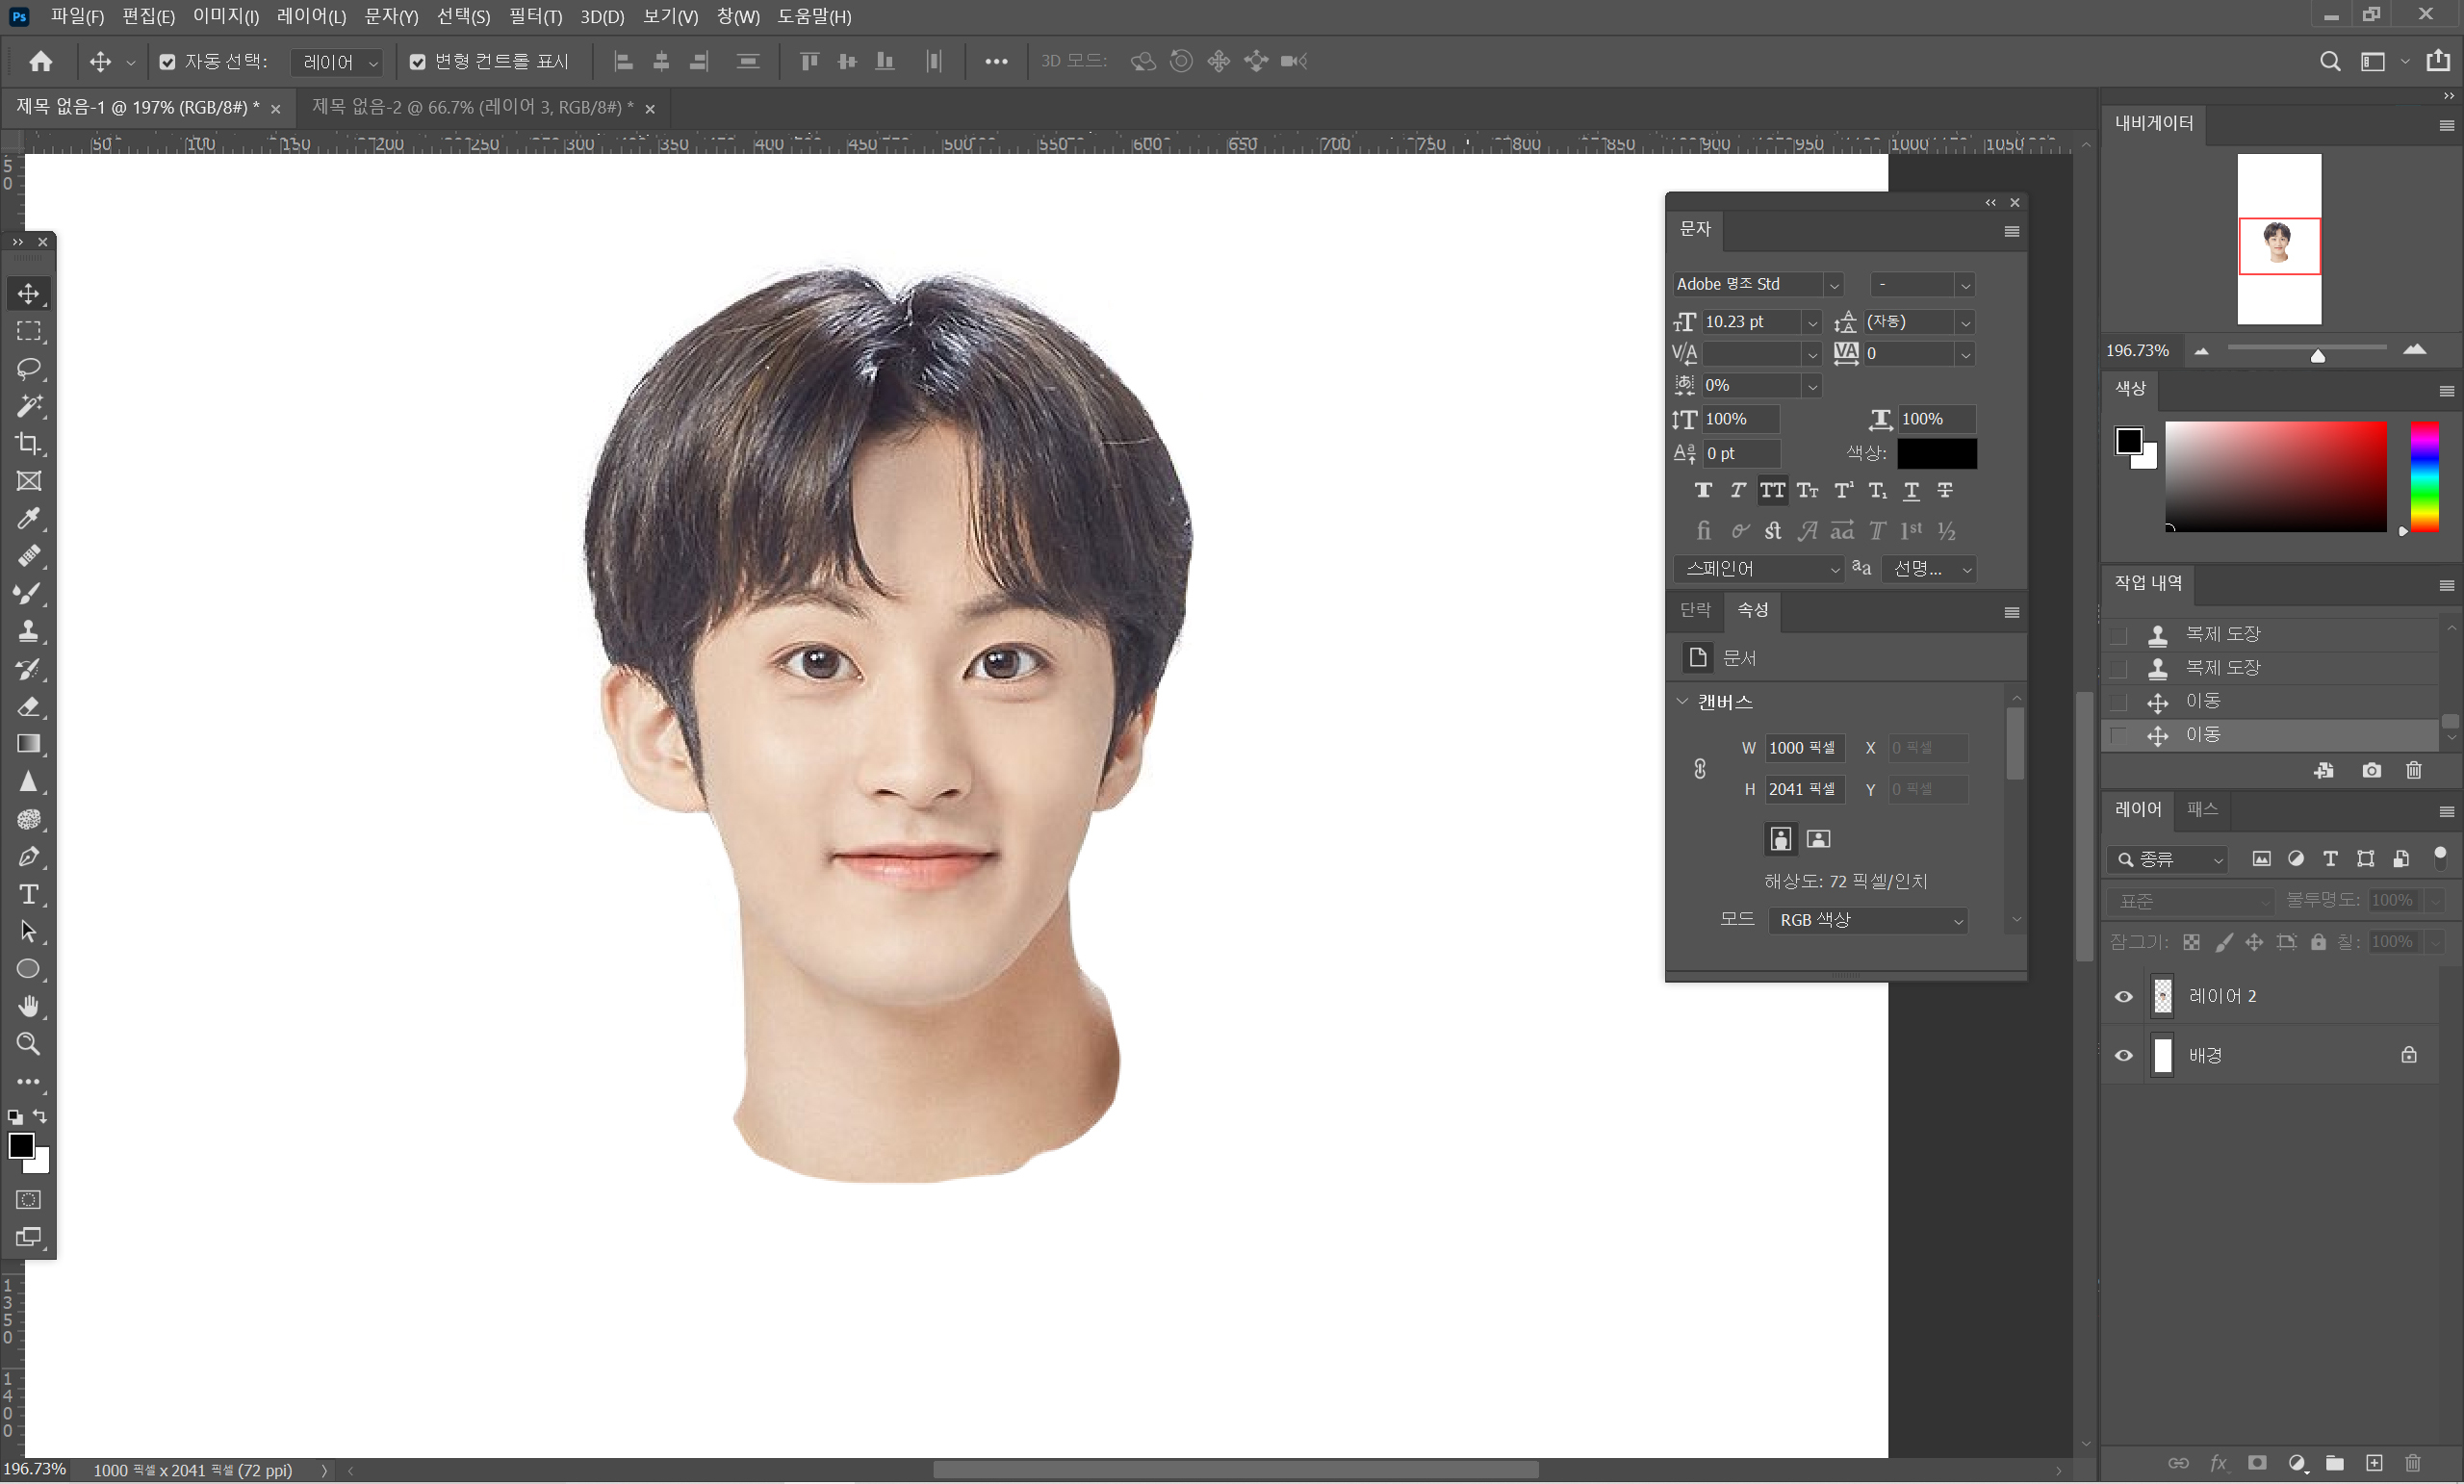Create new layer from Layers panel footer
The image size is (2464, 1484).
[x=2374, y=1463]
